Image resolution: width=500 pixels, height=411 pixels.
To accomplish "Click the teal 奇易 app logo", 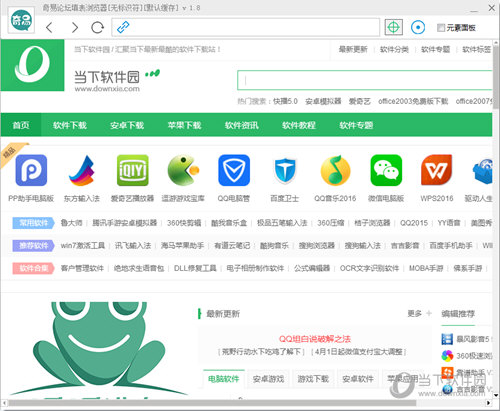I will tap(21, 21).
